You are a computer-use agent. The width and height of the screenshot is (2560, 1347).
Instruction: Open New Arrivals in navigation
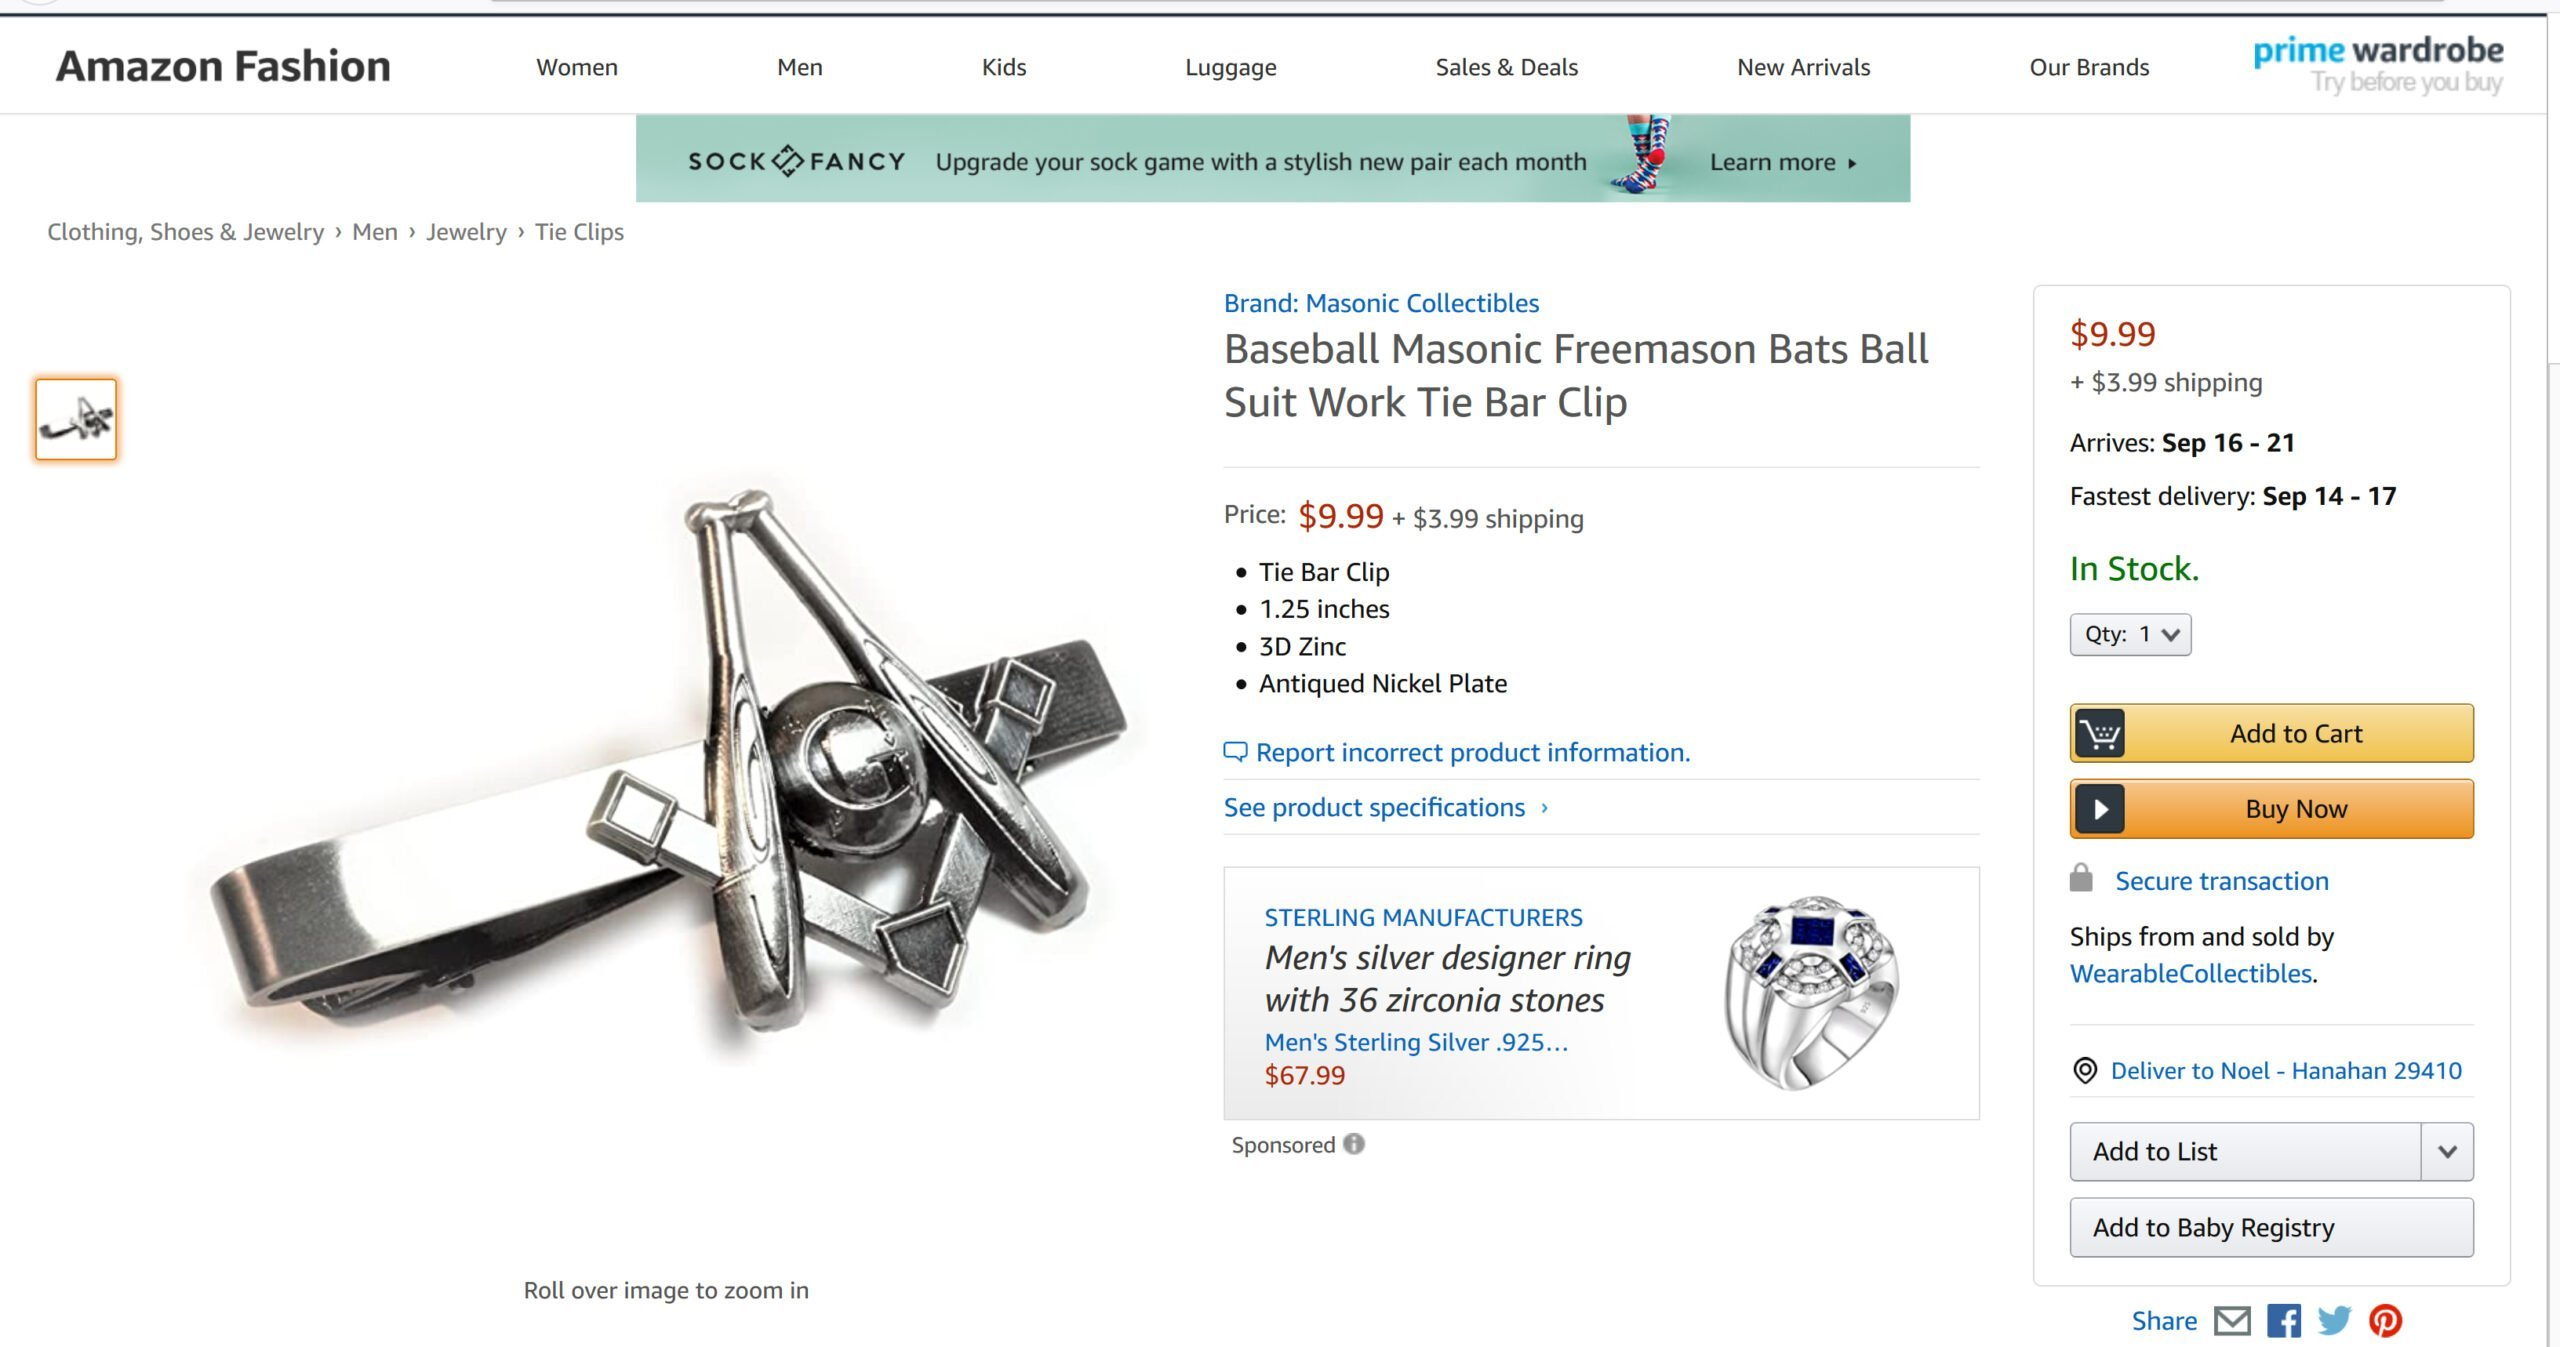point(1803,67)
